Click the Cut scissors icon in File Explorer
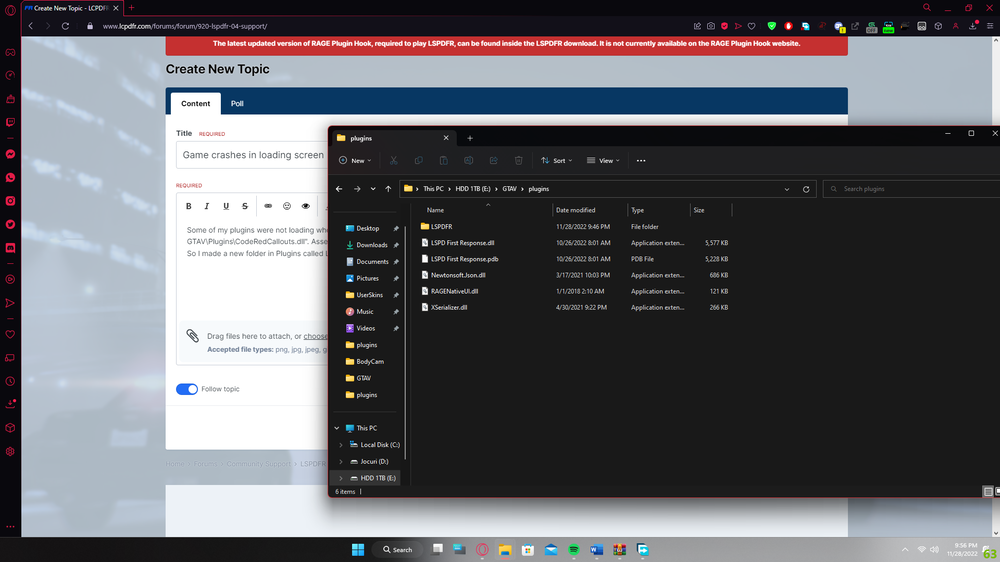Viewport: 1000px width, 562px height. click(393, 160)
